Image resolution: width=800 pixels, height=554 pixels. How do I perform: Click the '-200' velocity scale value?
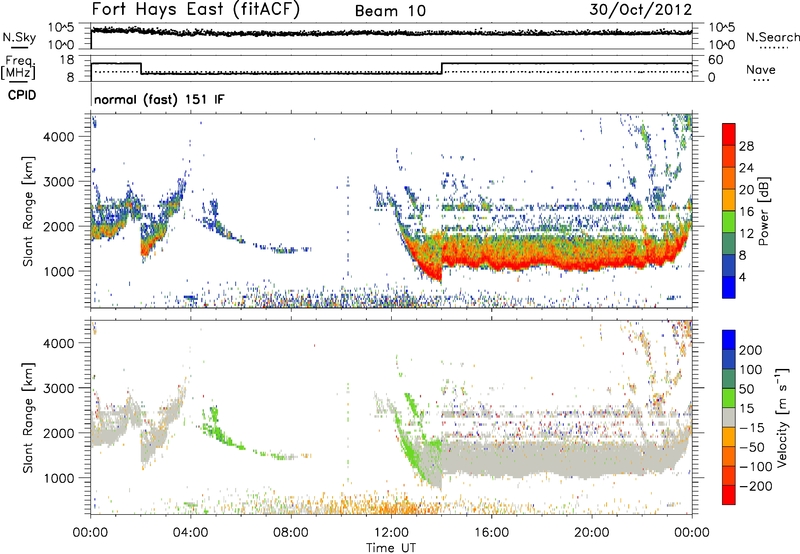pyautogui.click(x=756, y=486)
